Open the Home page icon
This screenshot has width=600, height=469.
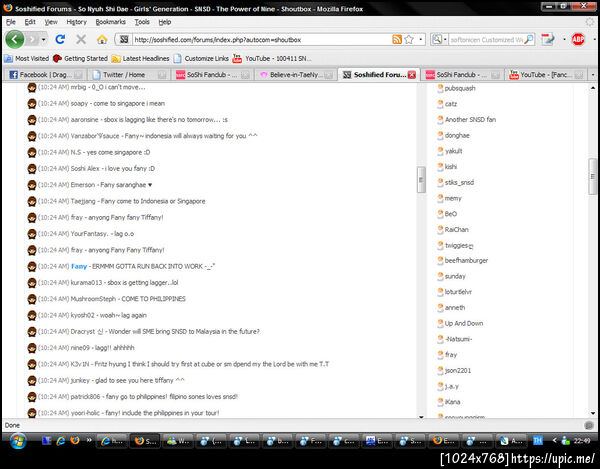click(x=102, y=39)
